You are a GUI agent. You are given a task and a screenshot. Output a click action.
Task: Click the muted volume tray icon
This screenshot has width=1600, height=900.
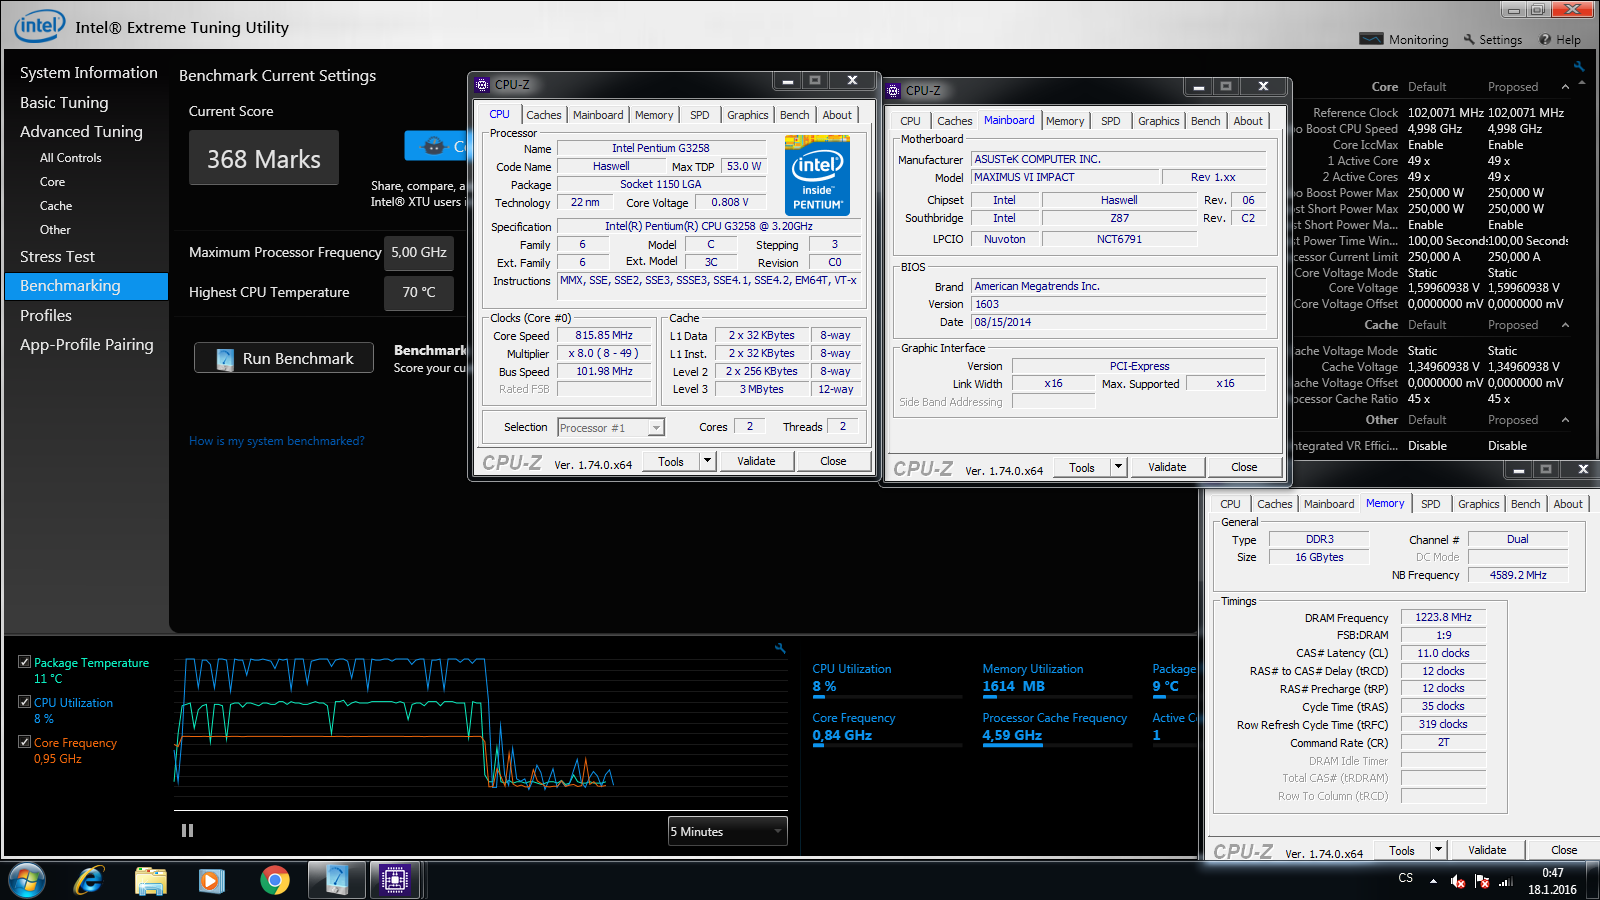click(x=1458, y=881)
